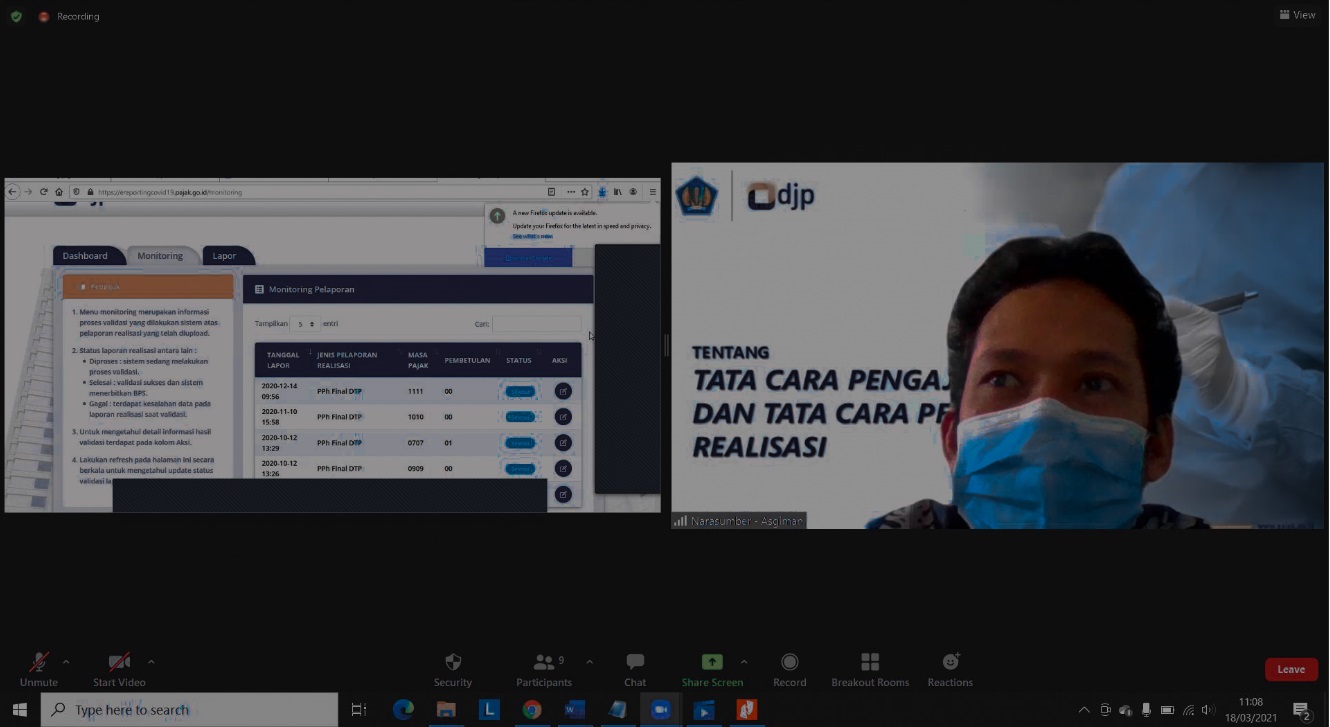The image size is (1330, 727).
Task: Click the green Share Screen icon
Action: 712,662
